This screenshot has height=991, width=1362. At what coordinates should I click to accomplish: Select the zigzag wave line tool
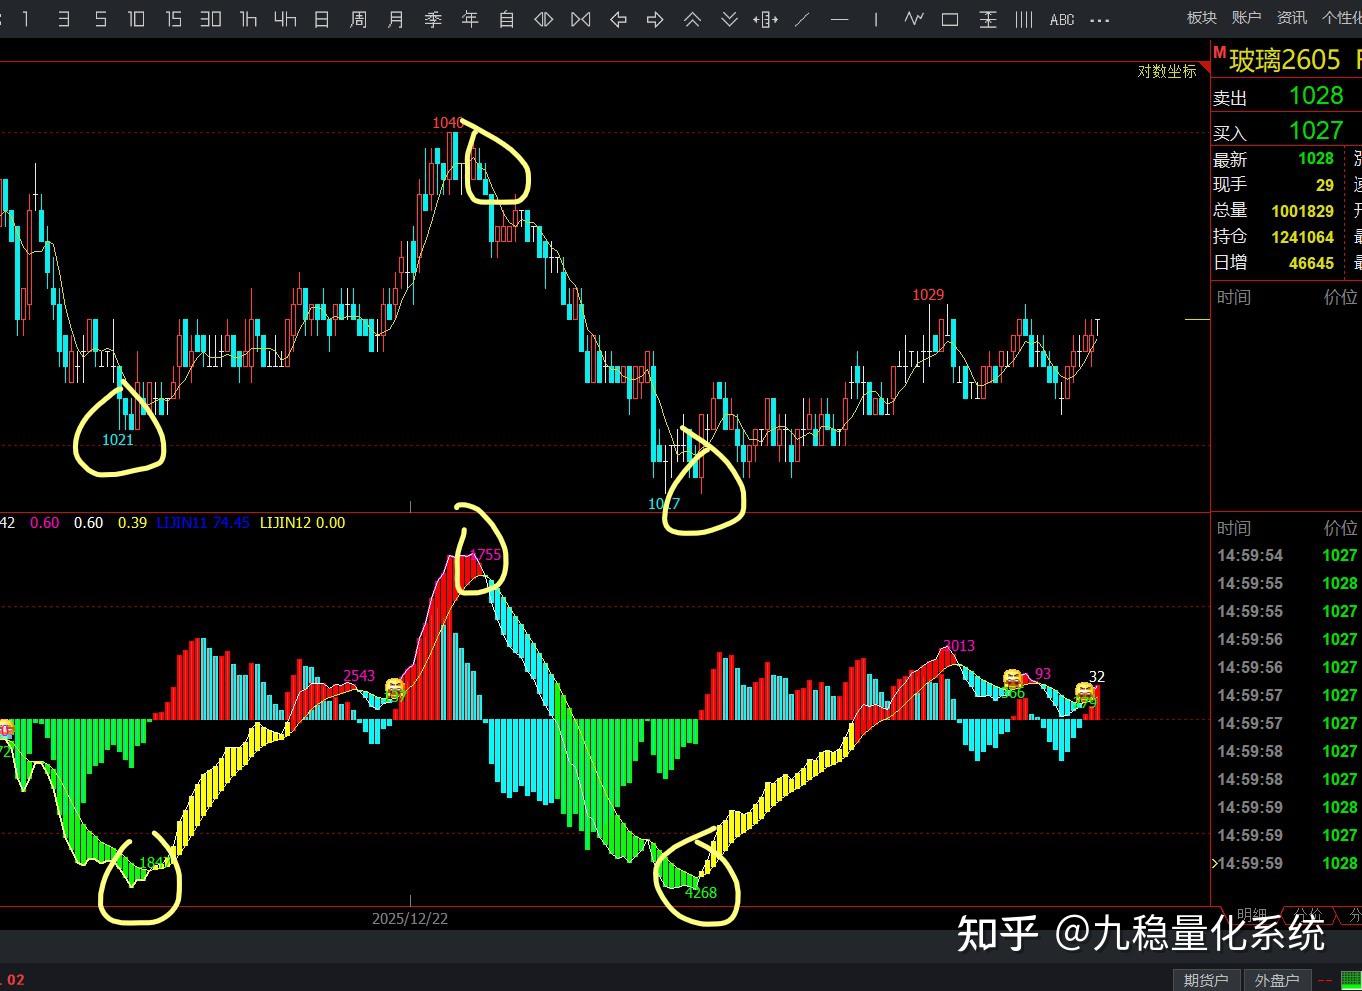913,19
